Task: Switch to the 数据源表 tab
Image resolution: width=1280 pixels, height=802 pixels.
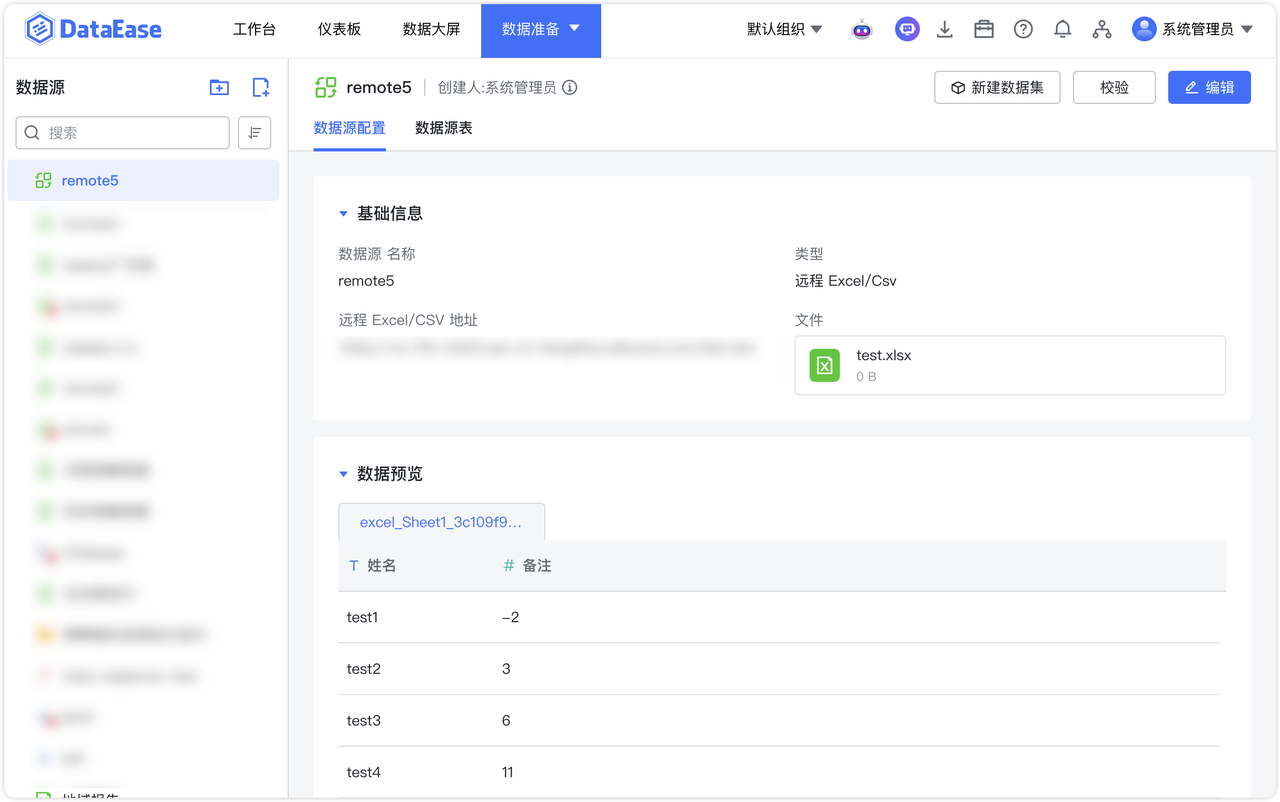Action: pos(443,128)
